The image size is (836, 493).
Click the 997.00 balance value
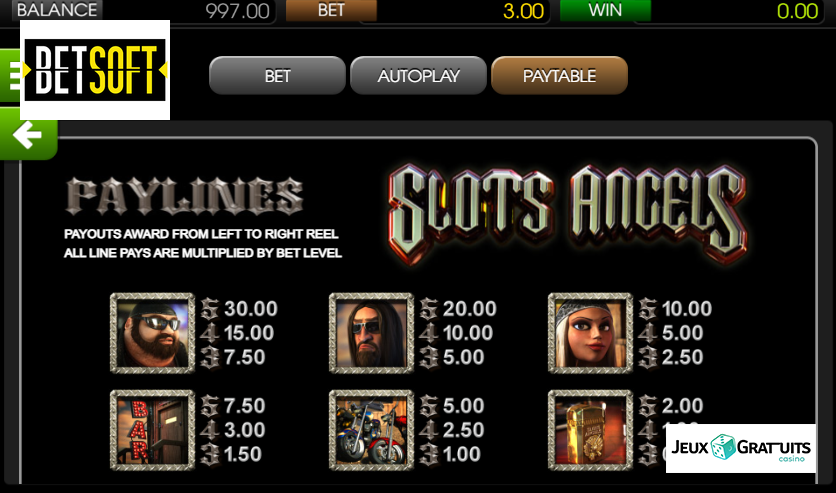tap(238, 11)
